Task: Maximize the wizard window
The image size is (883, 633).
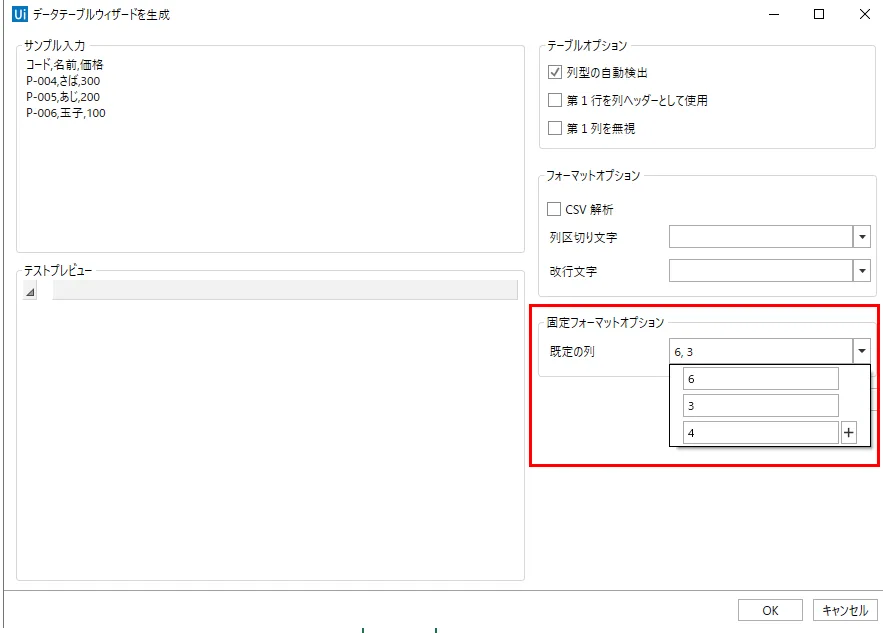Action: (x=819, y=14)
